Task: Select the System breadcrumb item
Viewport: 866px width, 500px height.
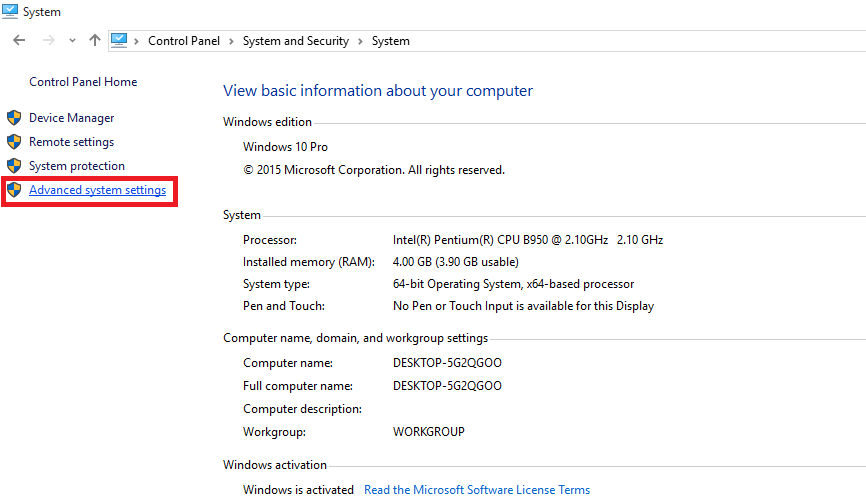Action: [x=390, y=41]
